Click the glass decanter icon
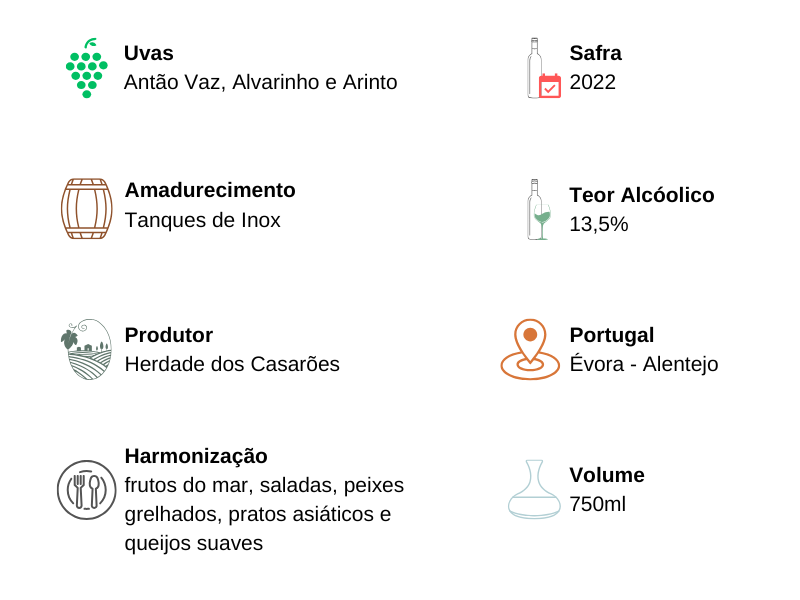 pyautogui.click(x=534, y=489)
